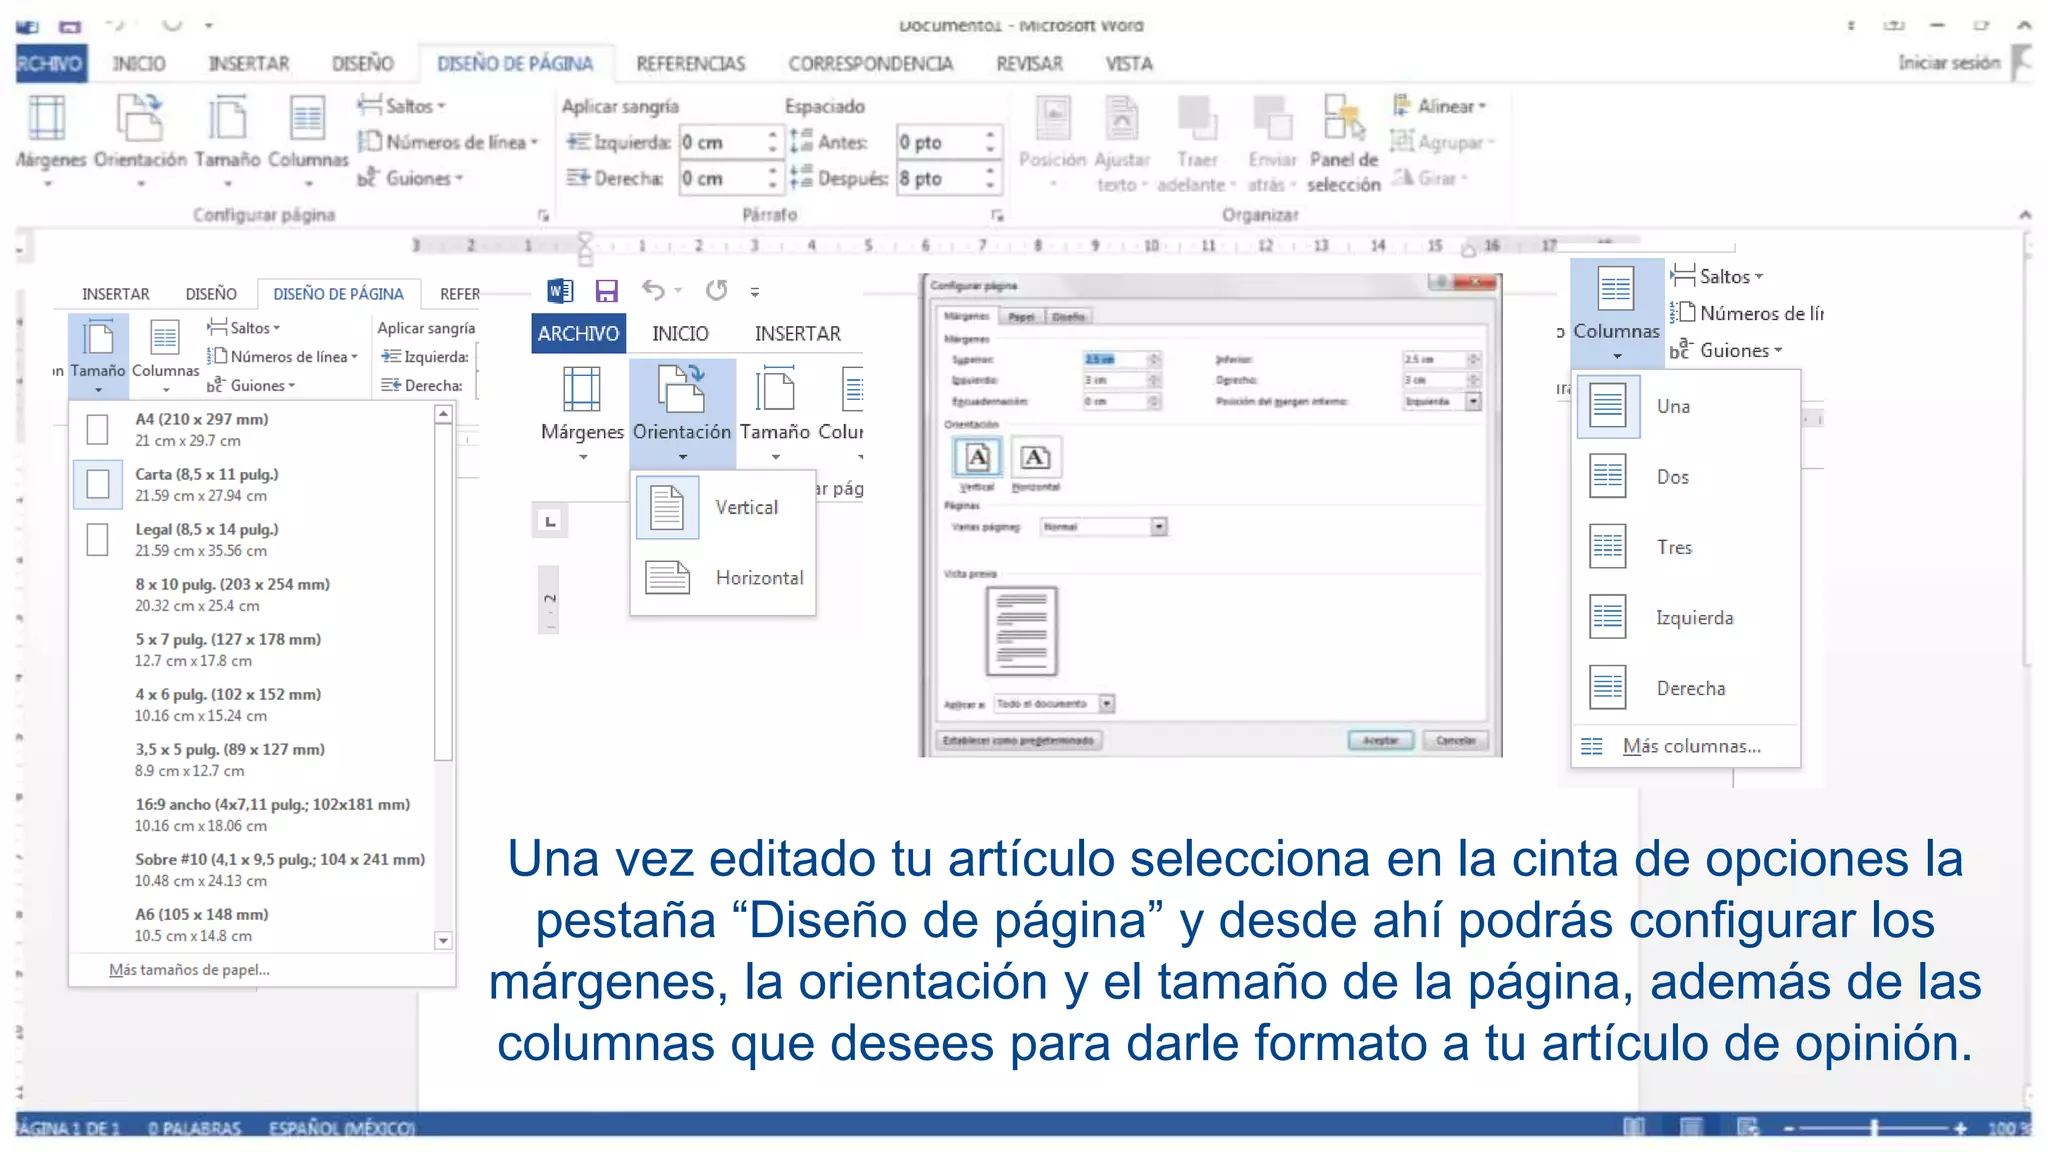Open Panel de selección in the Organizar group

pyautogui.click(x=1344, y=143)
